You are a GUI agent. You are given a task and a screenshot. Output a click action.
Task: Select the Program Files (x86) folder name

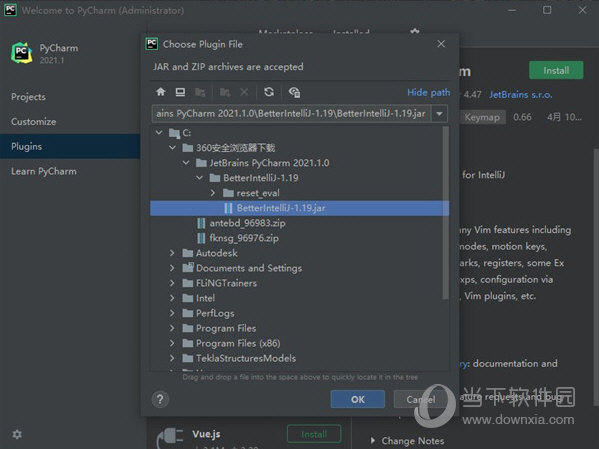(238, 344)
